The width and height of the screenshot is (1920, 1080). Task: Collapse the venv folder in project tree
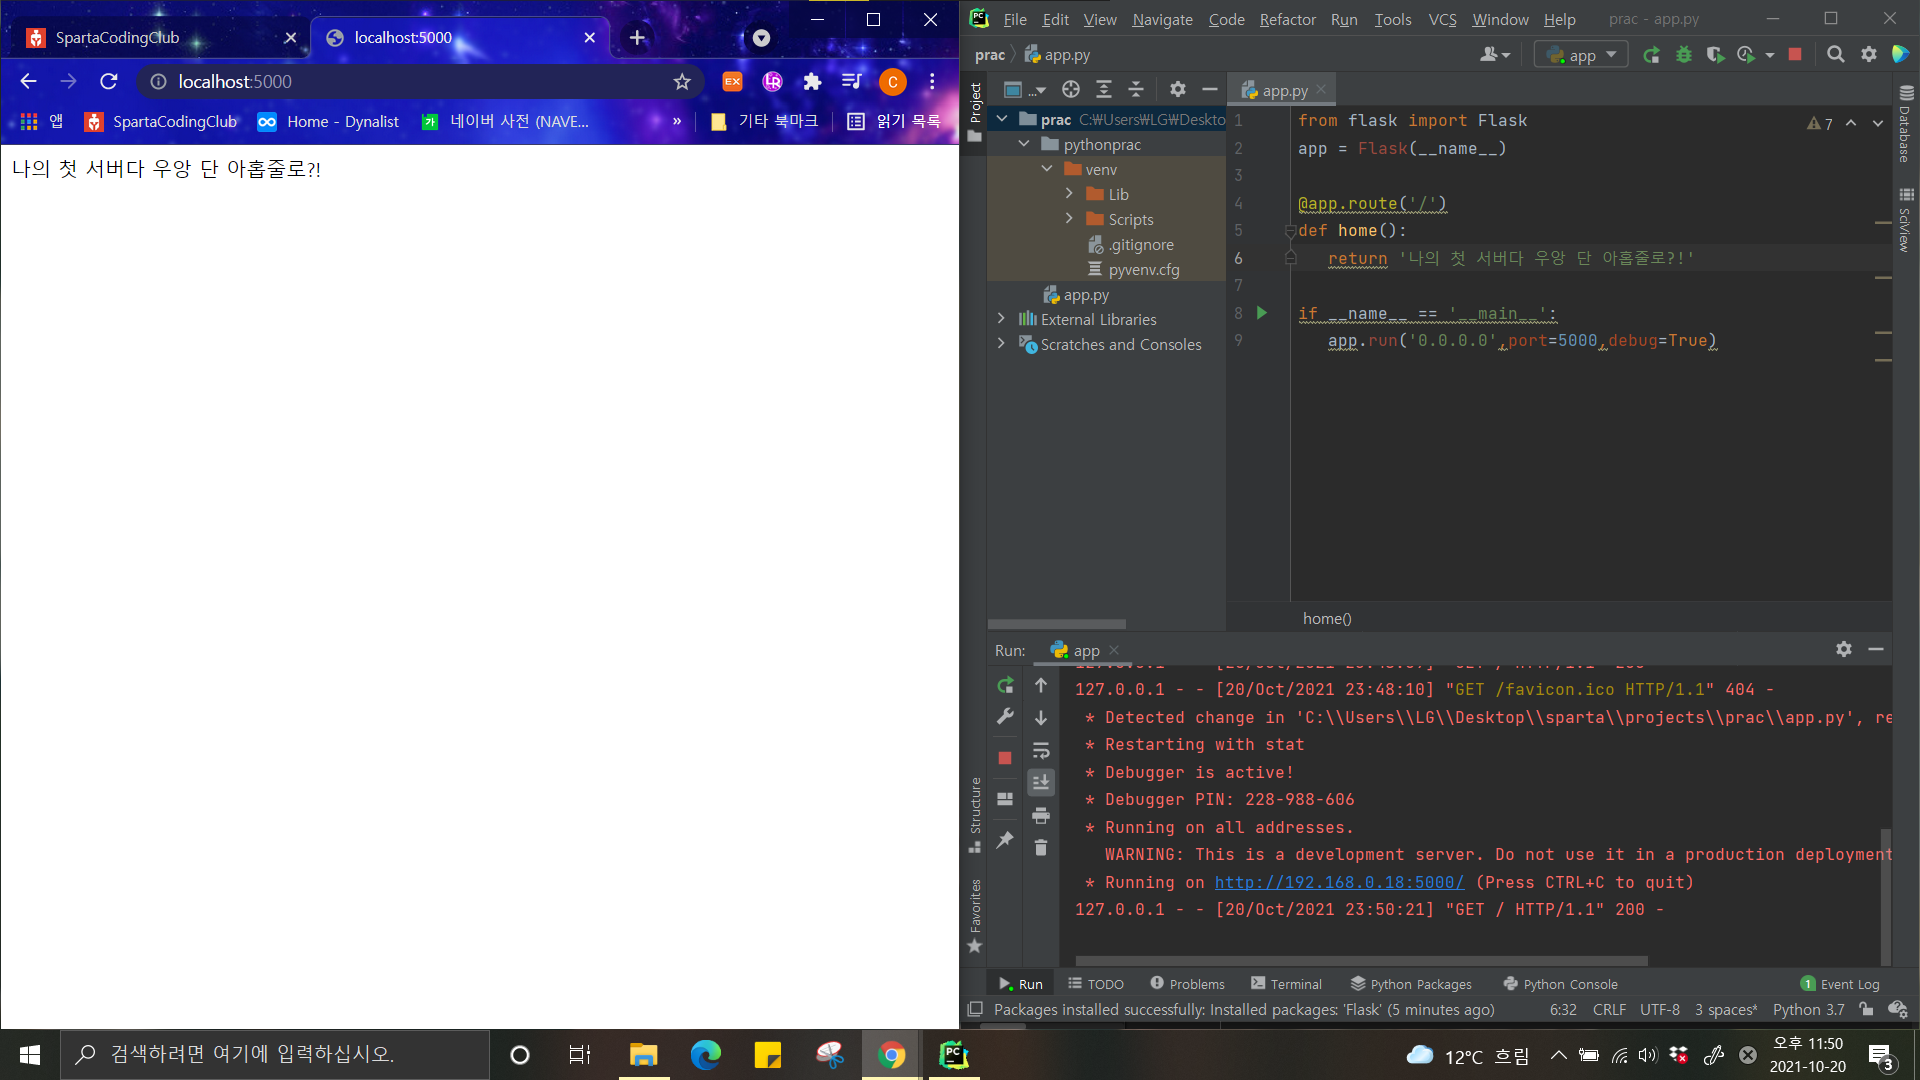[1047, 169]
